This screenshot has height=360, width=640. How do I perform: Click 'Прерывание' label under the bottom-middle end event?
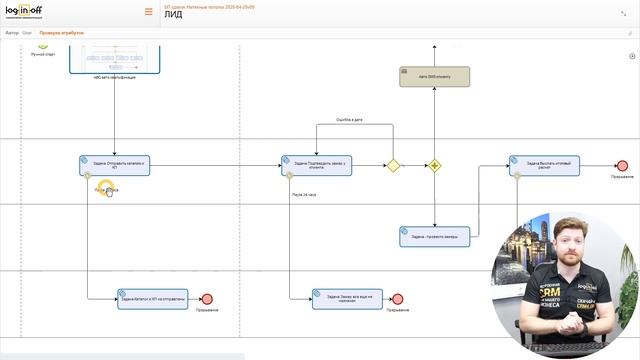(398, 310)
